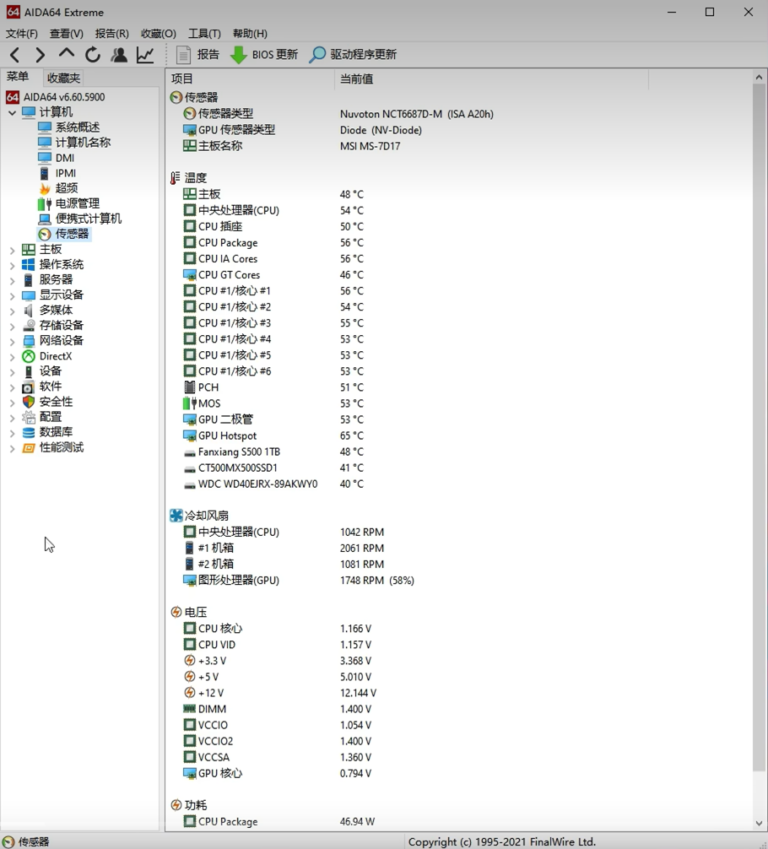
Task: Click the 功耗 power section icon
Action: [x=176, y=805]
